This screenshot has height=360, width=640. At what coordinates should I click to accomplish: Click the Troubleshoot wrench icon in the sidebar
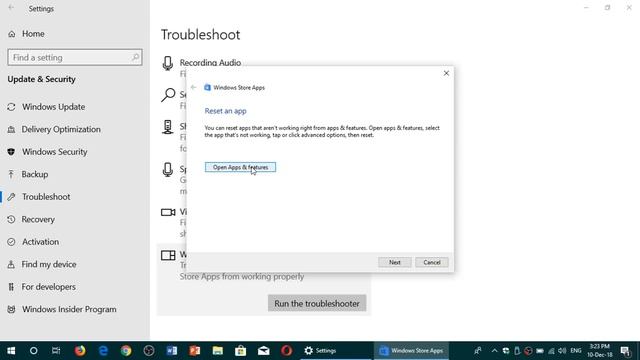point(11,197)
